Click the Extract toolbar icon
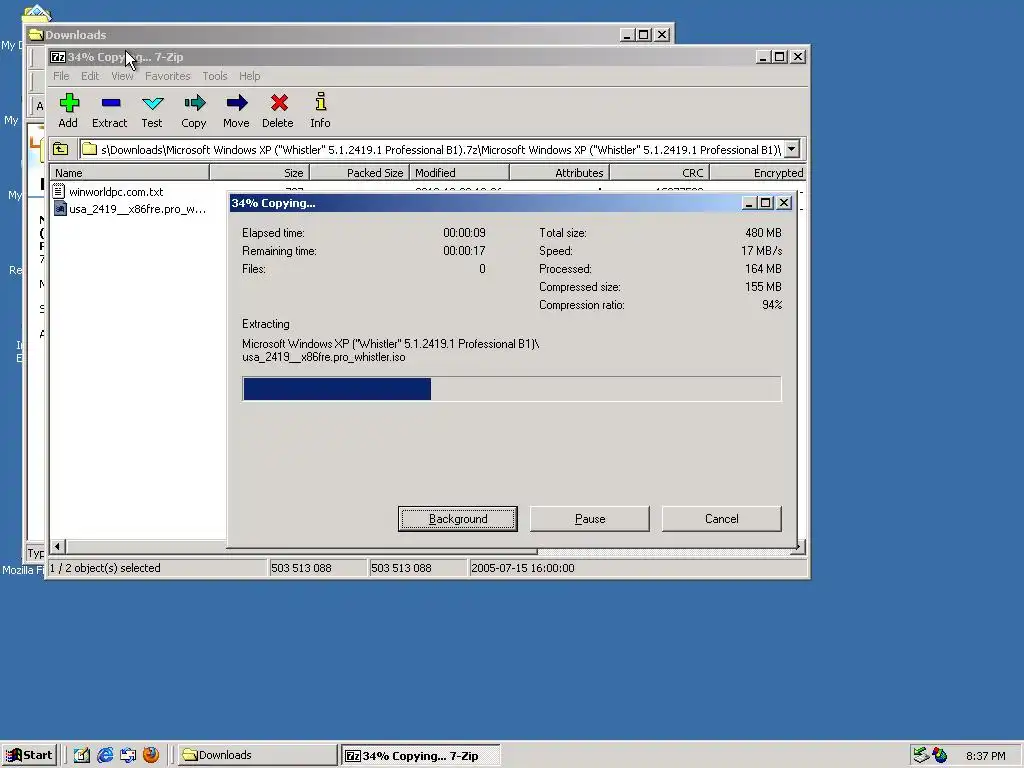This screenshot has height=768, width=1024. [x=110, y=103]
